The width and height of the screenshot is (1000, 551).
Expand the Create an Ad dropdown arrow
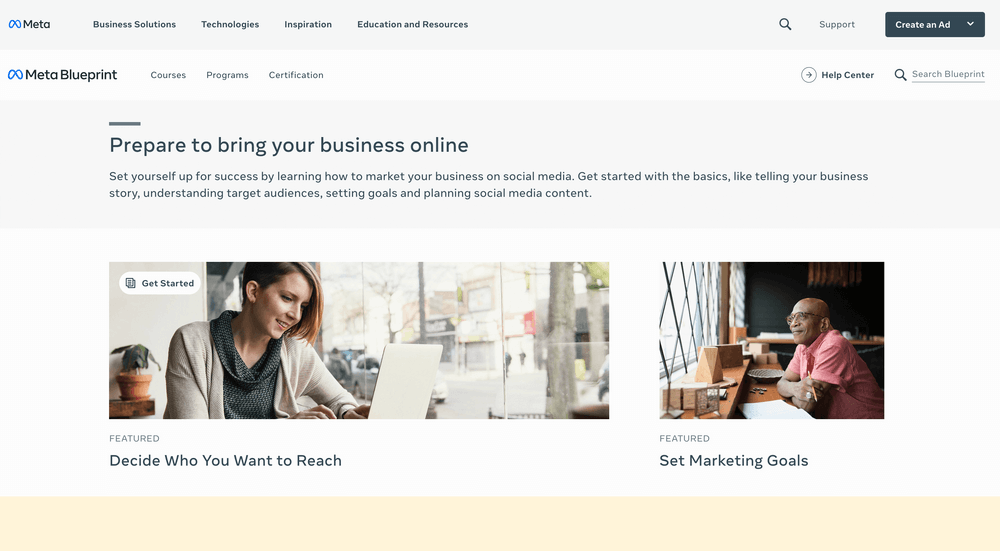[970, 24]
